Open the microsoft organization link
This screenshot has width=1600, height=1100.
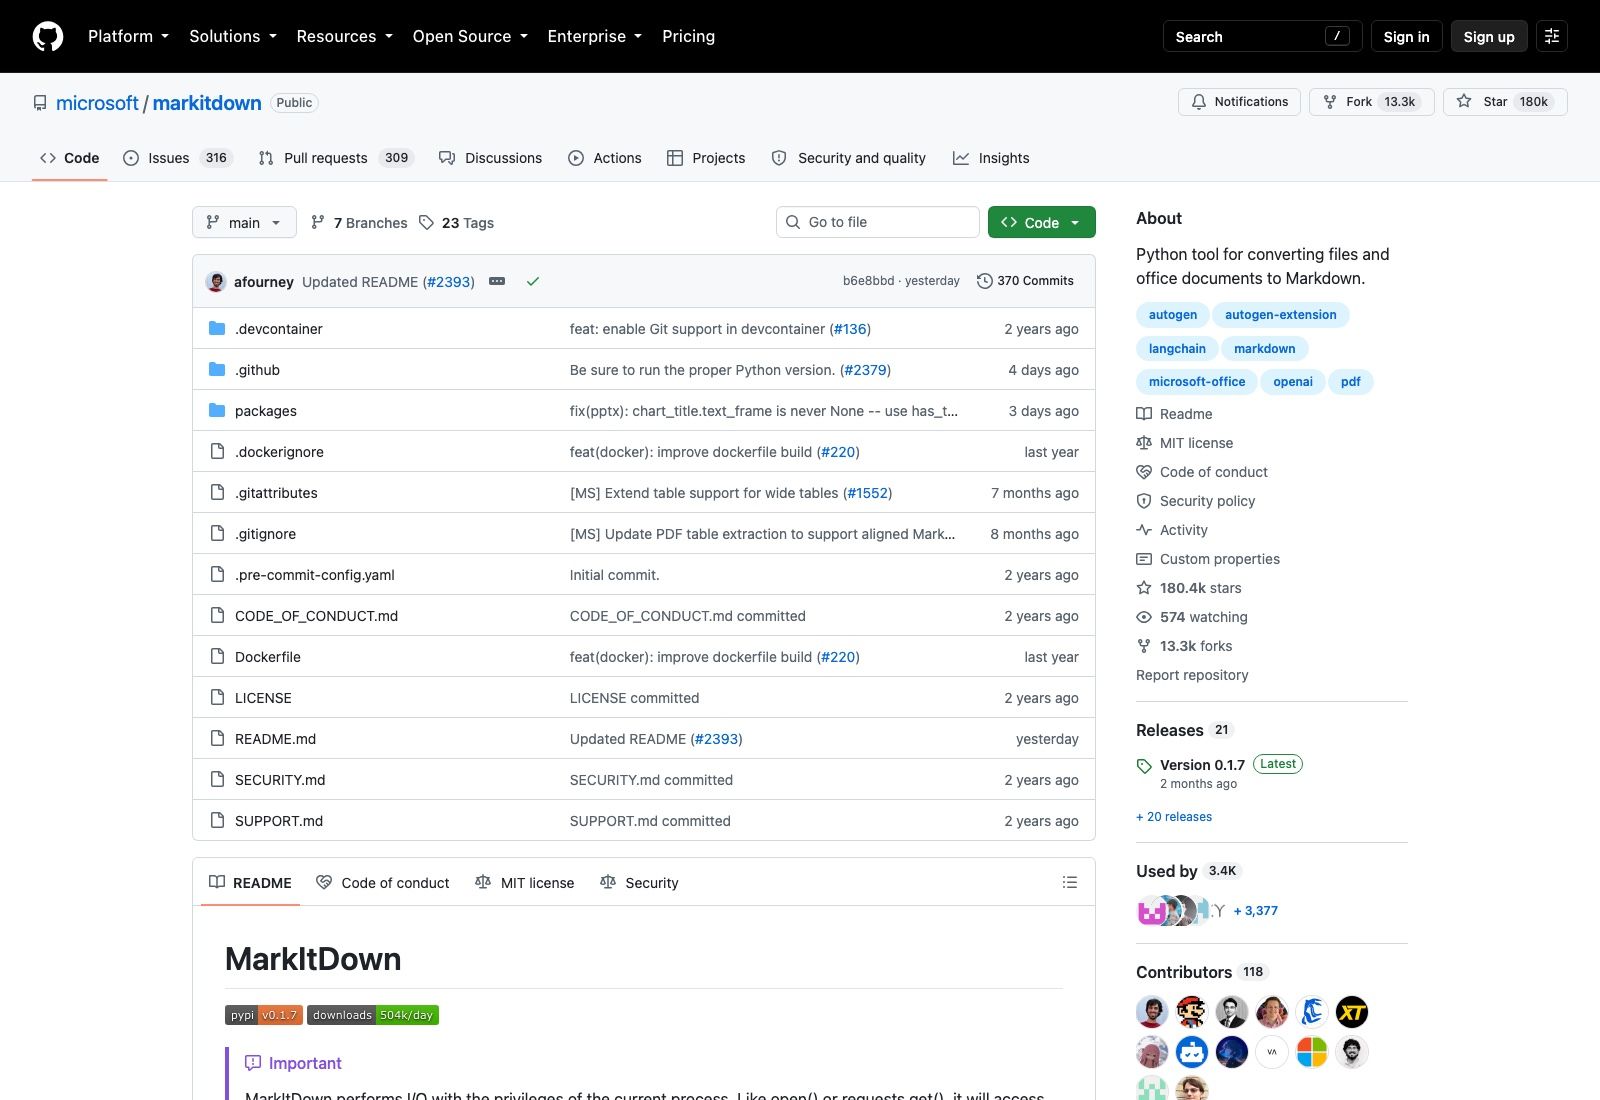click(x=97, y=103)
